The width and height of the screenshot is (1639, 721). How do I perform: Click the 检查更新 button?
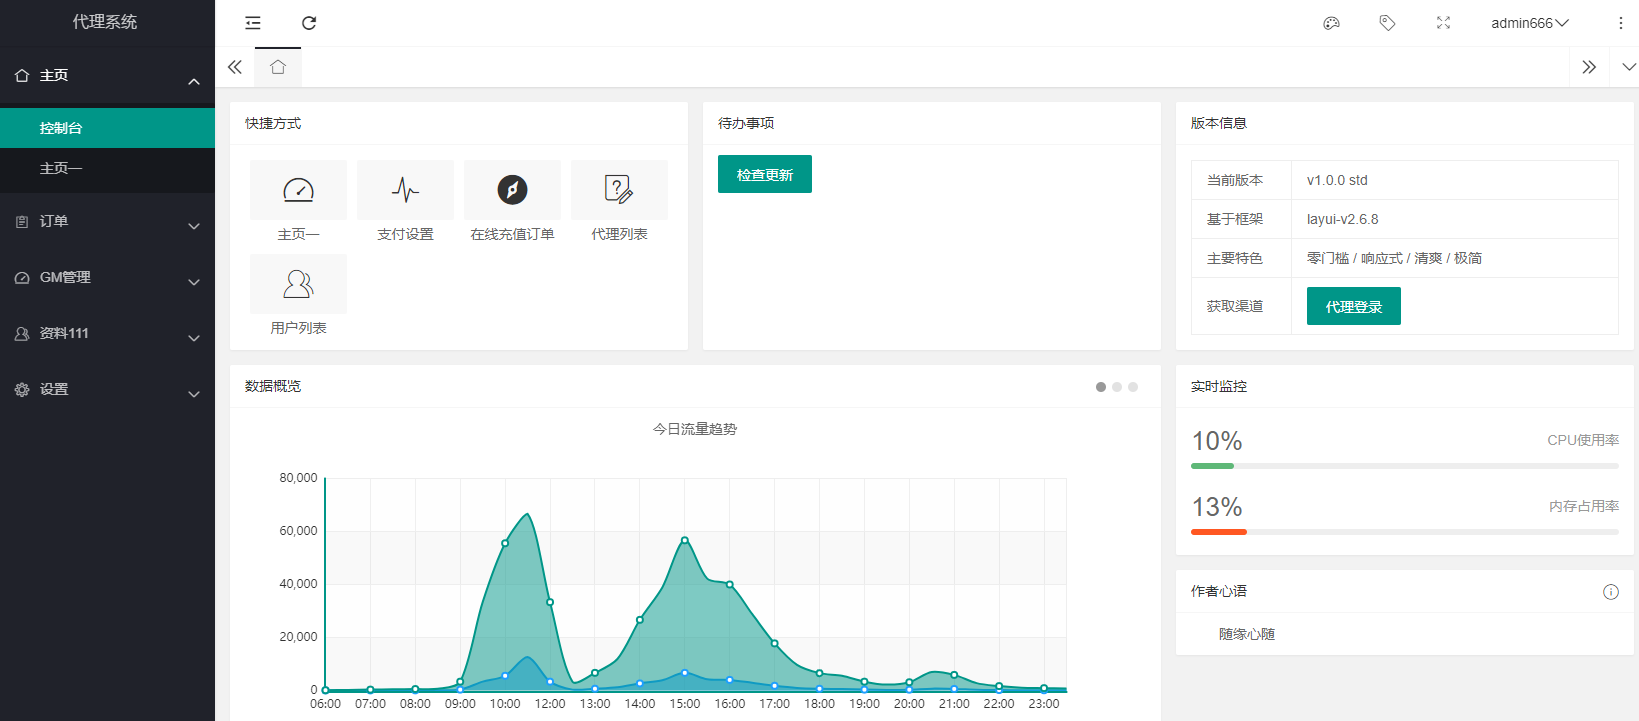[x=765, y=174]
